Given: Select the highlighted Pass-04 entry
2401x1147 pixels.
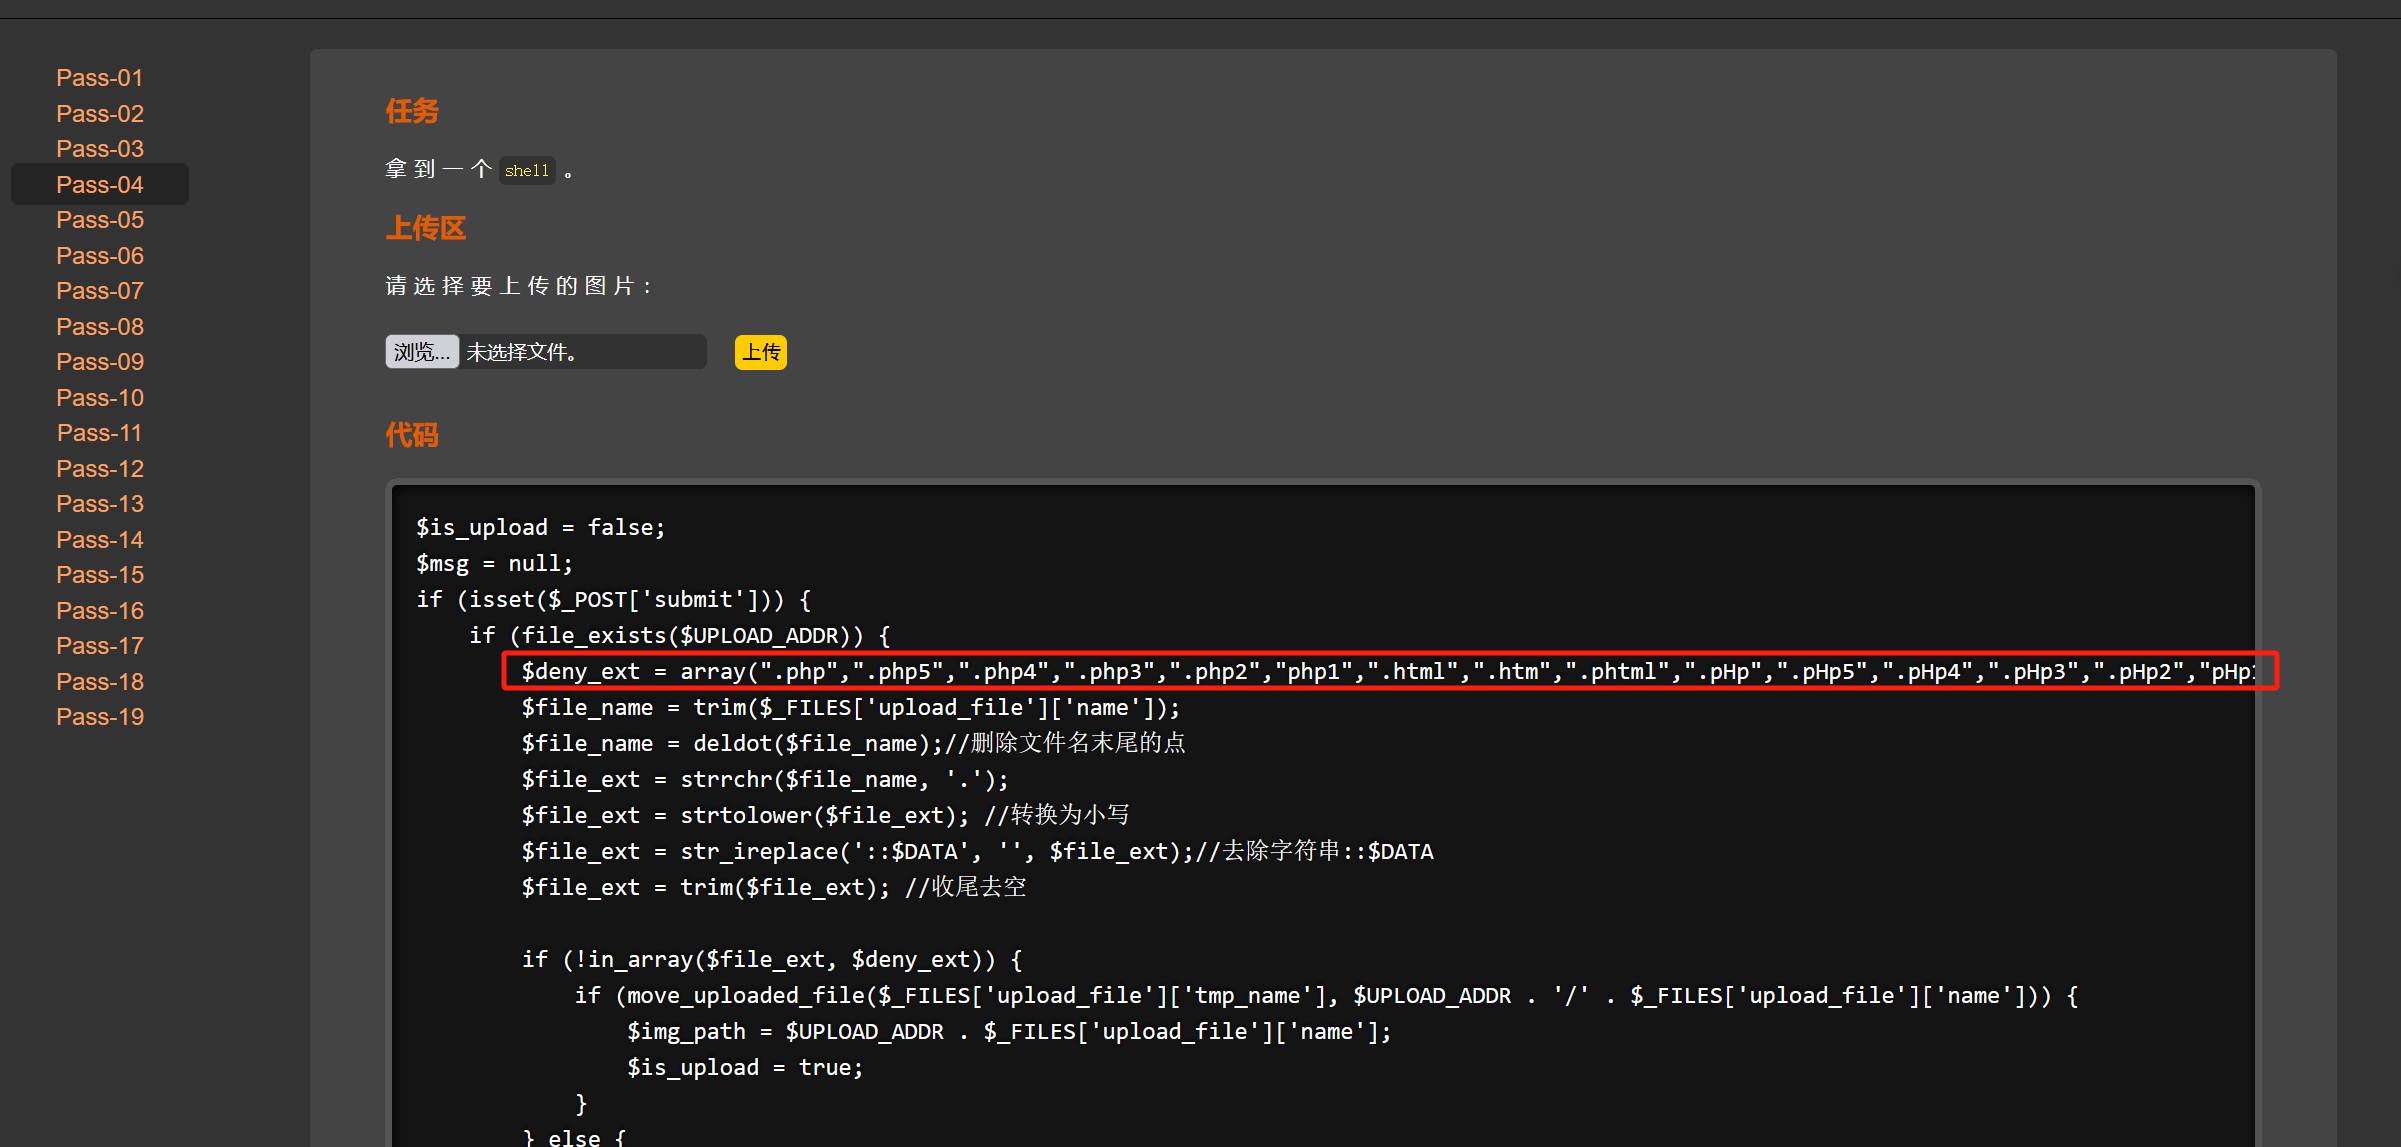Looking at the screenshot, I should click(100, 185).
